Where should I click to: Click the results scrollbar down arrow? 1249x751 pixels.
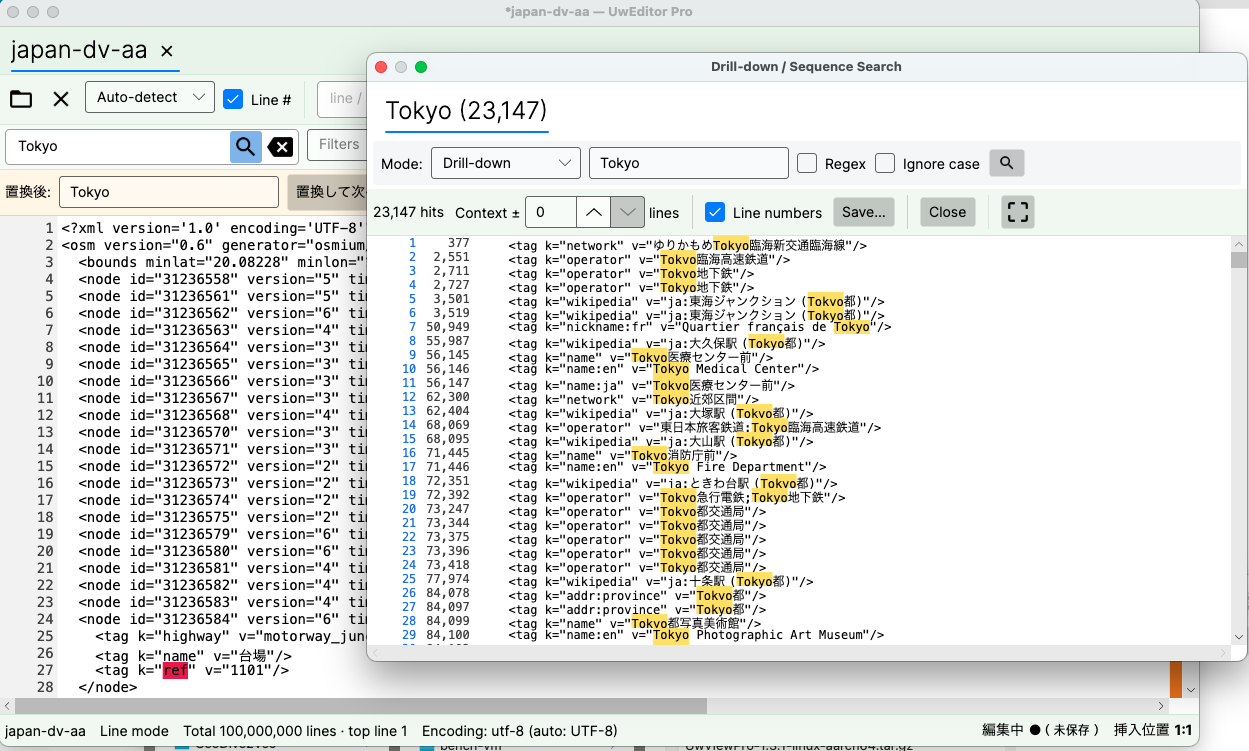[1239, 637]
